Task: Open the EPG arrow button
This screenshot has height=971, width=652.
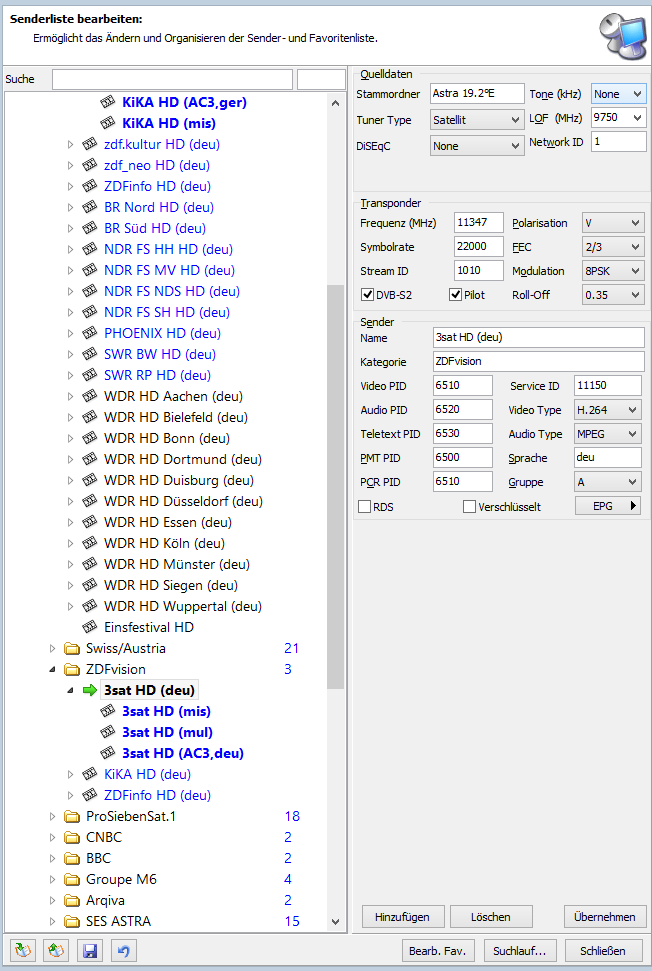Action: [x=608, y=506]
